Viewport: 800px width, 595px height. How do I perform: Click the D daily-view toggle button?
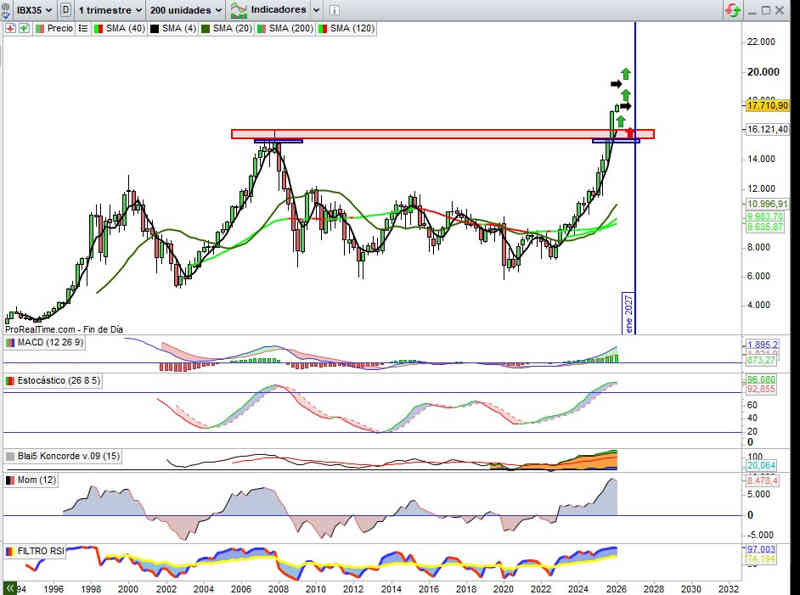coord(65,10)
